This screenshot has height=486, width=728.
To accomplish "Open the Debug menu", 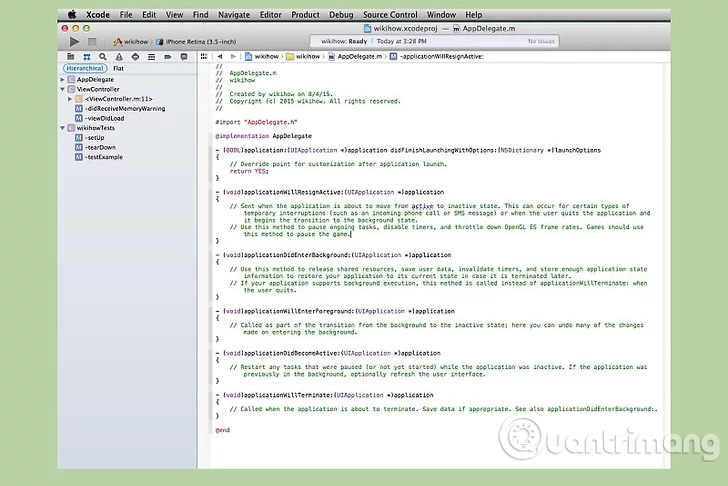I will 341,15.
